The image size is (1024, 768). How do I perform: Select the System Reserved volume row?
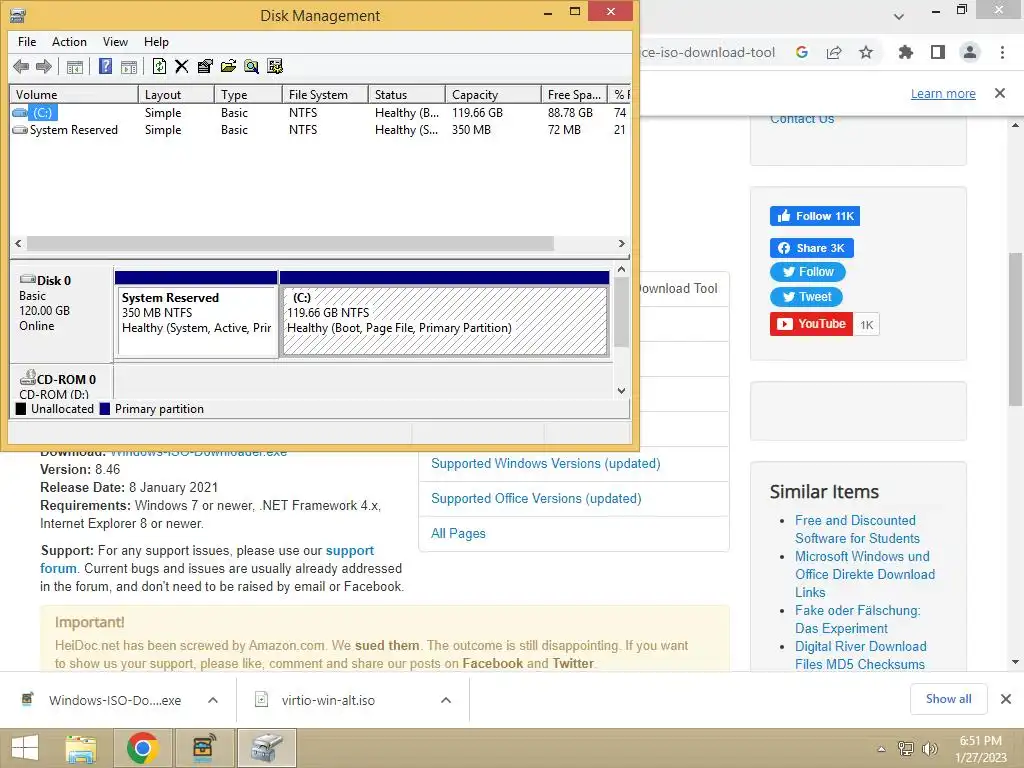(320, 129)
